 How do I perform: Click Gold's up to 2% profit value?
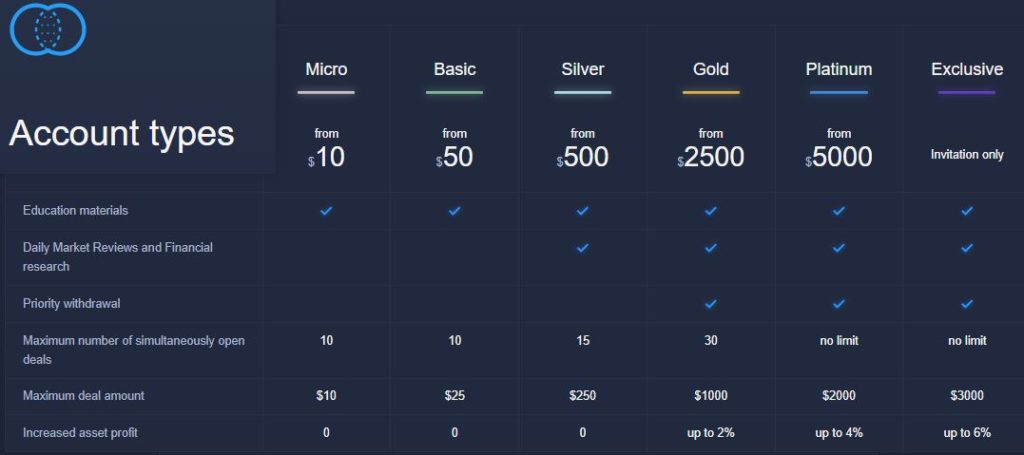point(711,432)
